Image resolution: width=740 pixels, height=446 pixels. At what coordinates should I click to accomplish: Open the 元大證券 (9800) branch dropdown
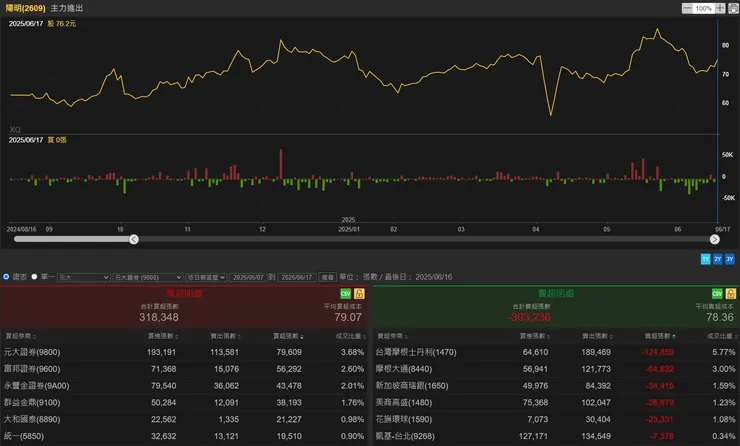click(x=148, y=278)
